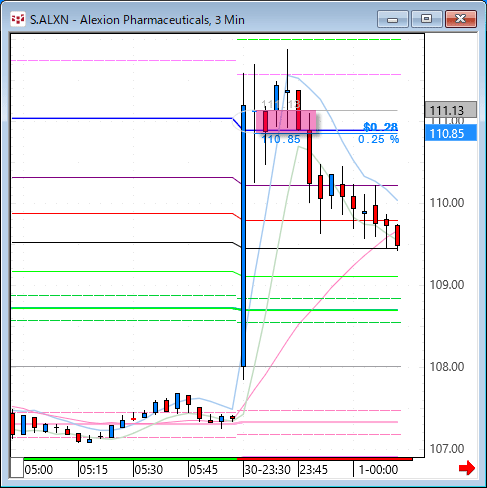Click the chart application icon in title bar

click(18, 19)
